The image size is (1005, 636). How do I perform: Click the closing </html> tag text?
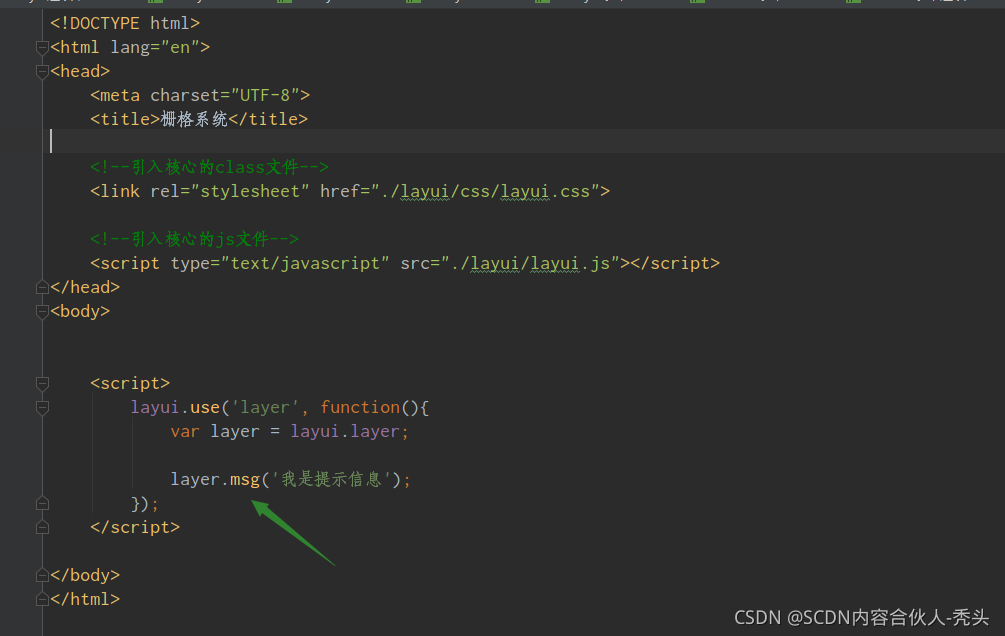click(85, 599)
